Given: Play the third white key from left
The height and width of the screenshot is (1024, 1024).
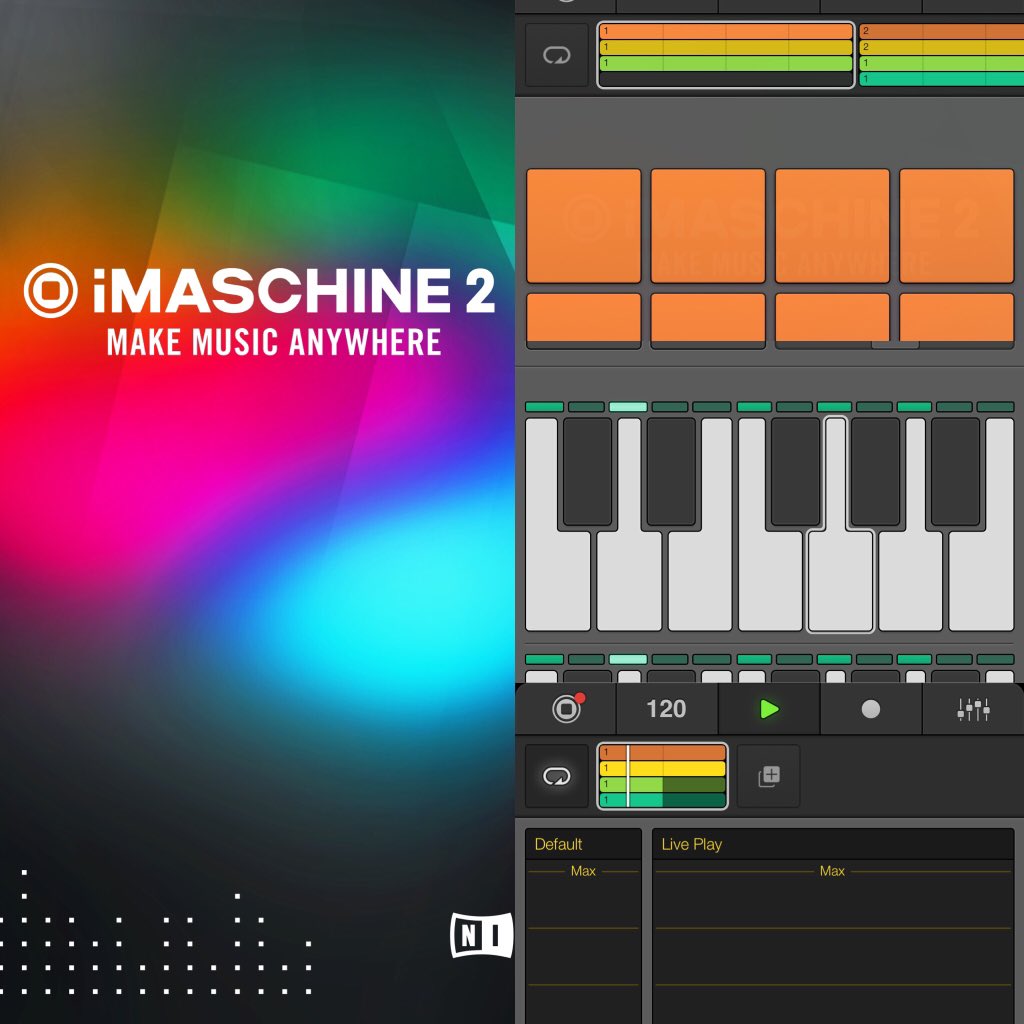Looking at the screenshot, I should pos(699,581).
